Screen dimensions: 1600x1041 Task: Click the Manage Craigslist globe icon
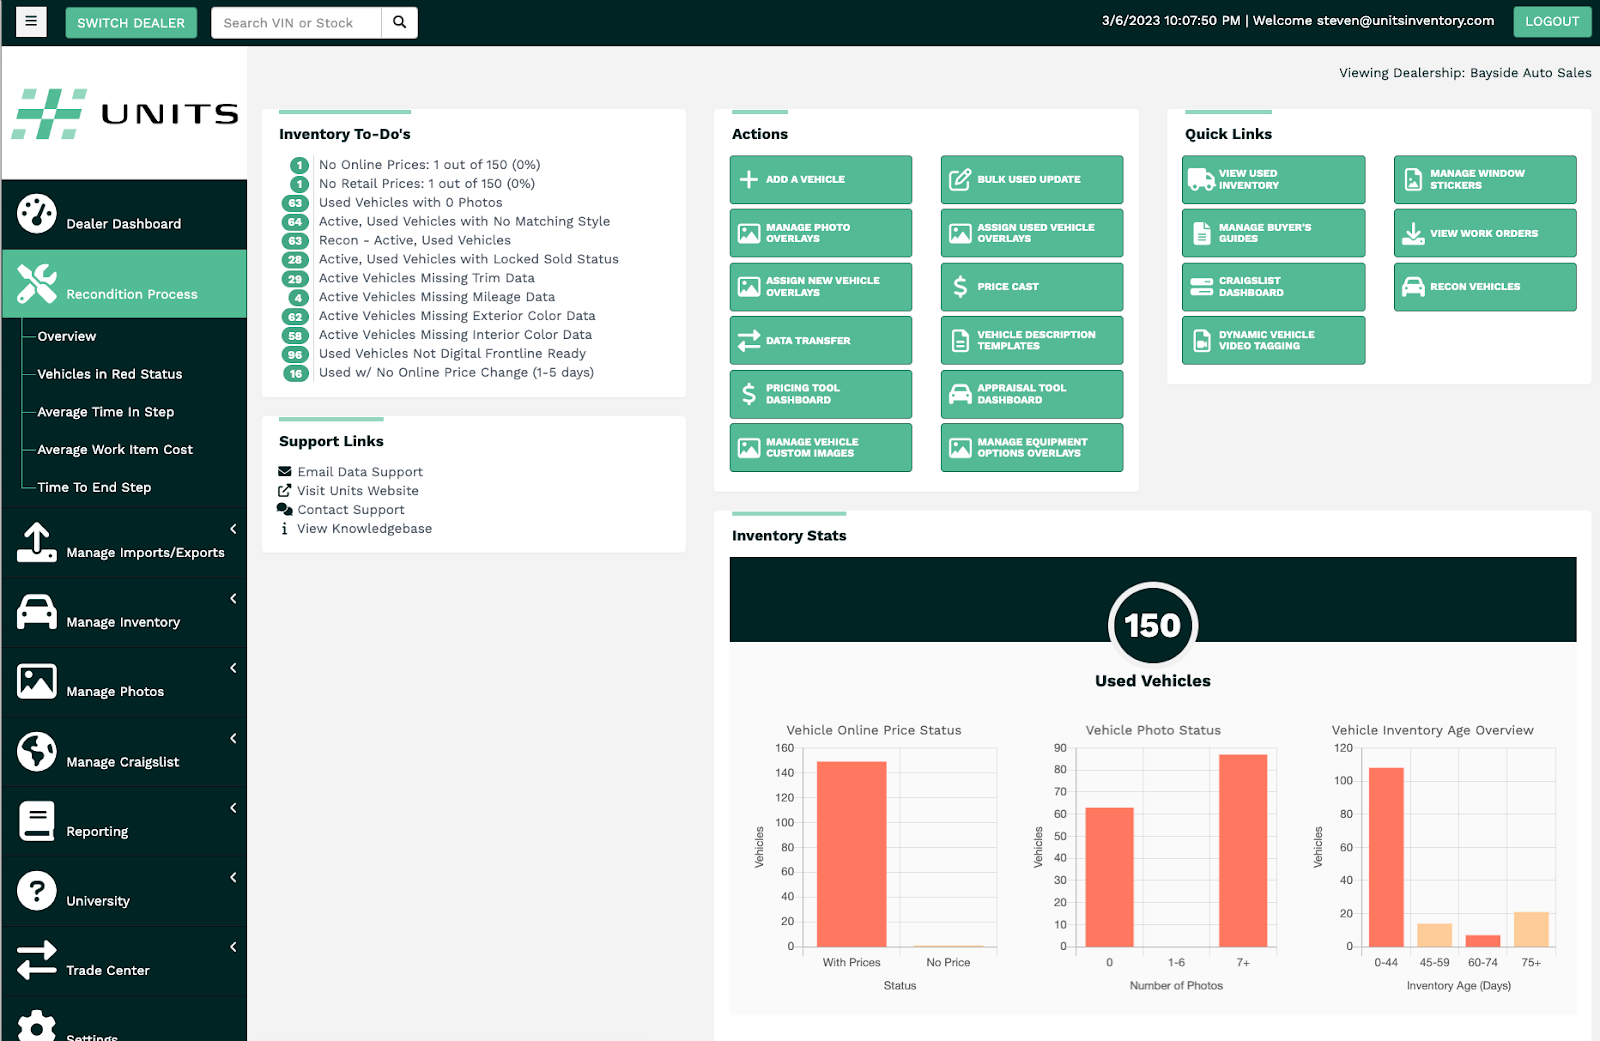[x=36, y=751]
